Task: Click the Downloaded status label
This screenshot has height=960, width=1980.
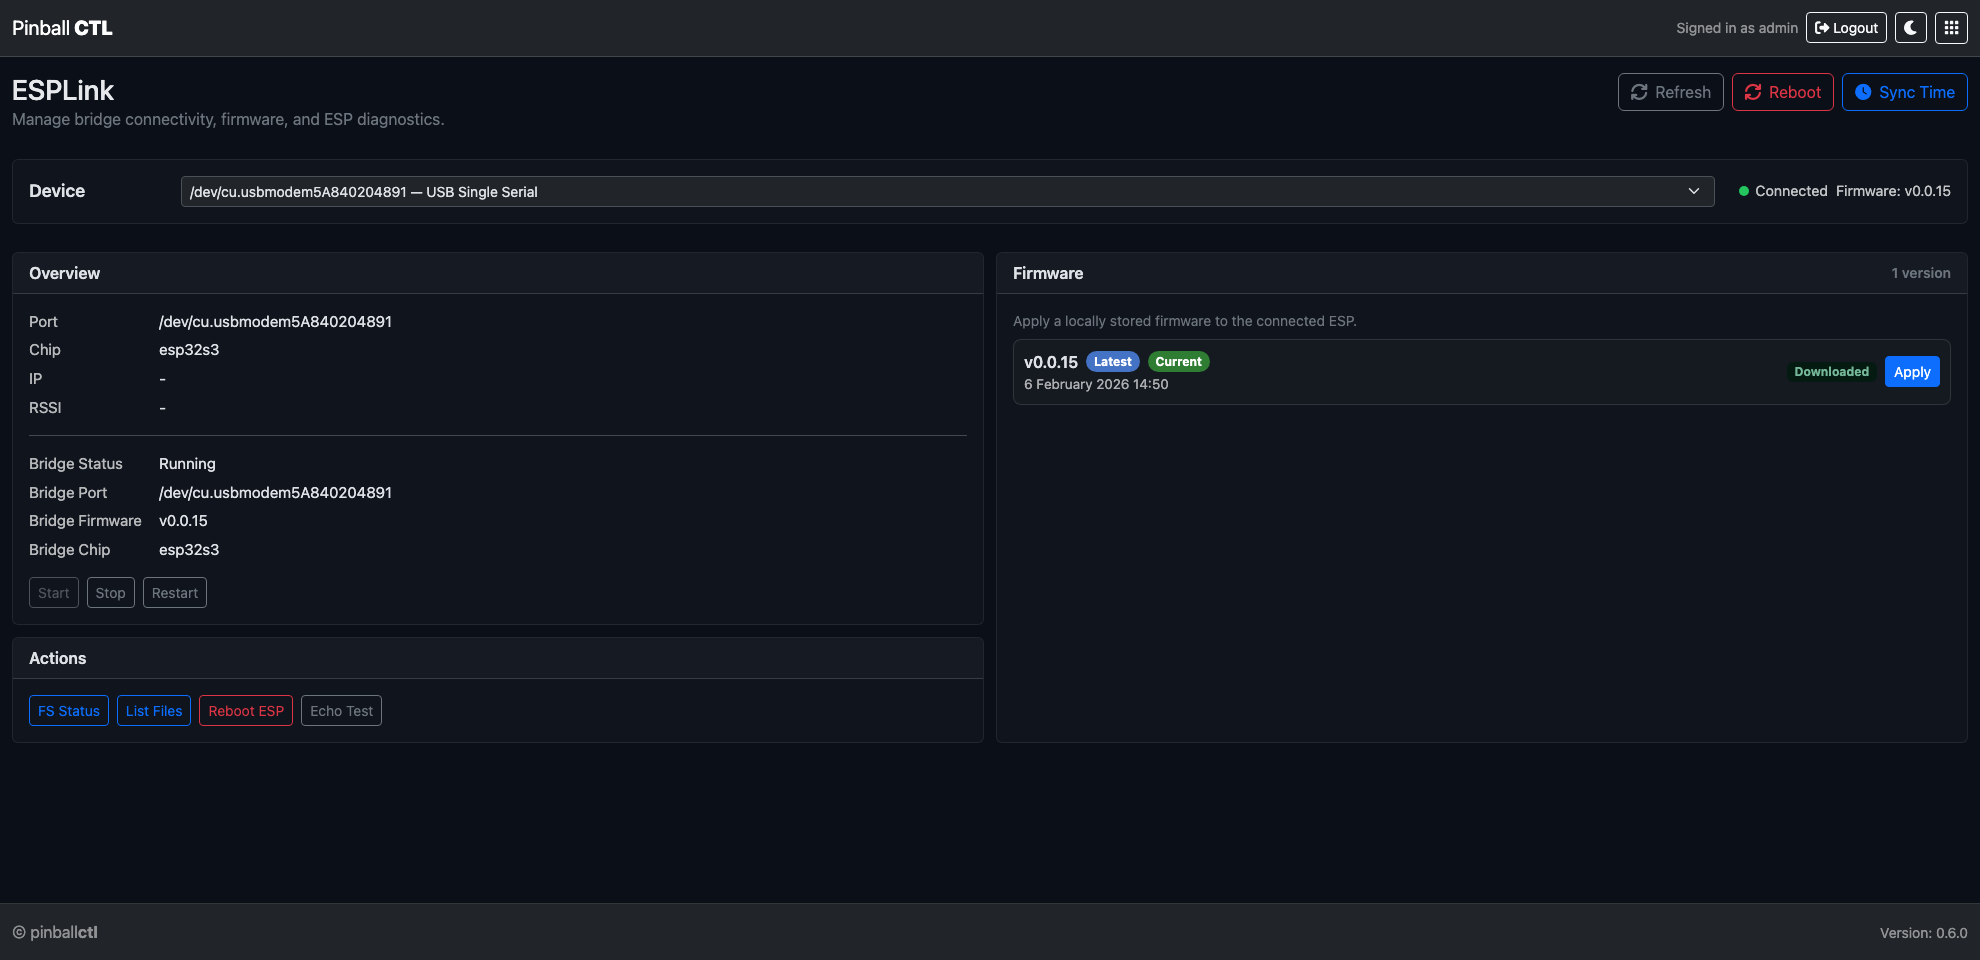Action: 1830,372
